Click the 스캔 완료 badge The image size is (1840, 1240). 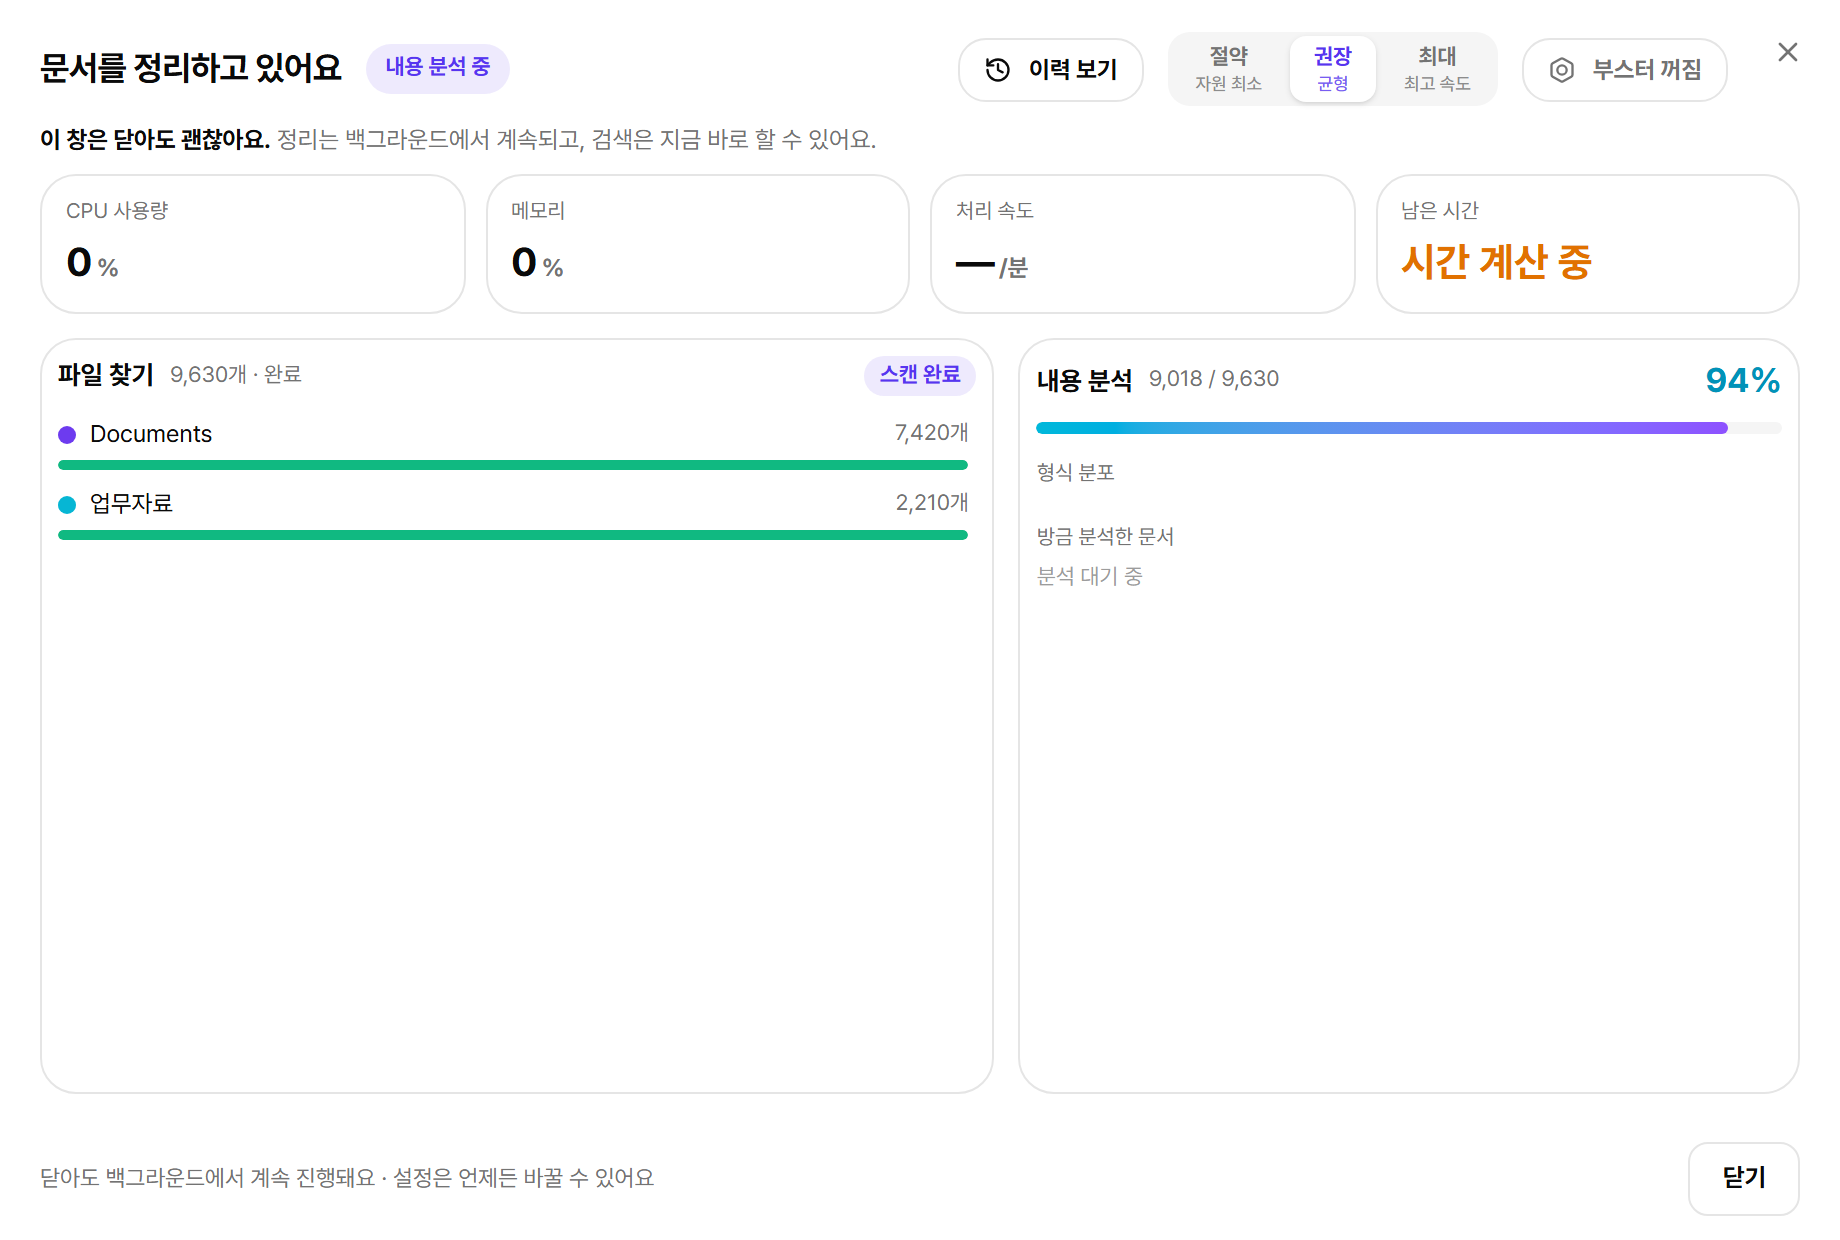tap(919, 375)
